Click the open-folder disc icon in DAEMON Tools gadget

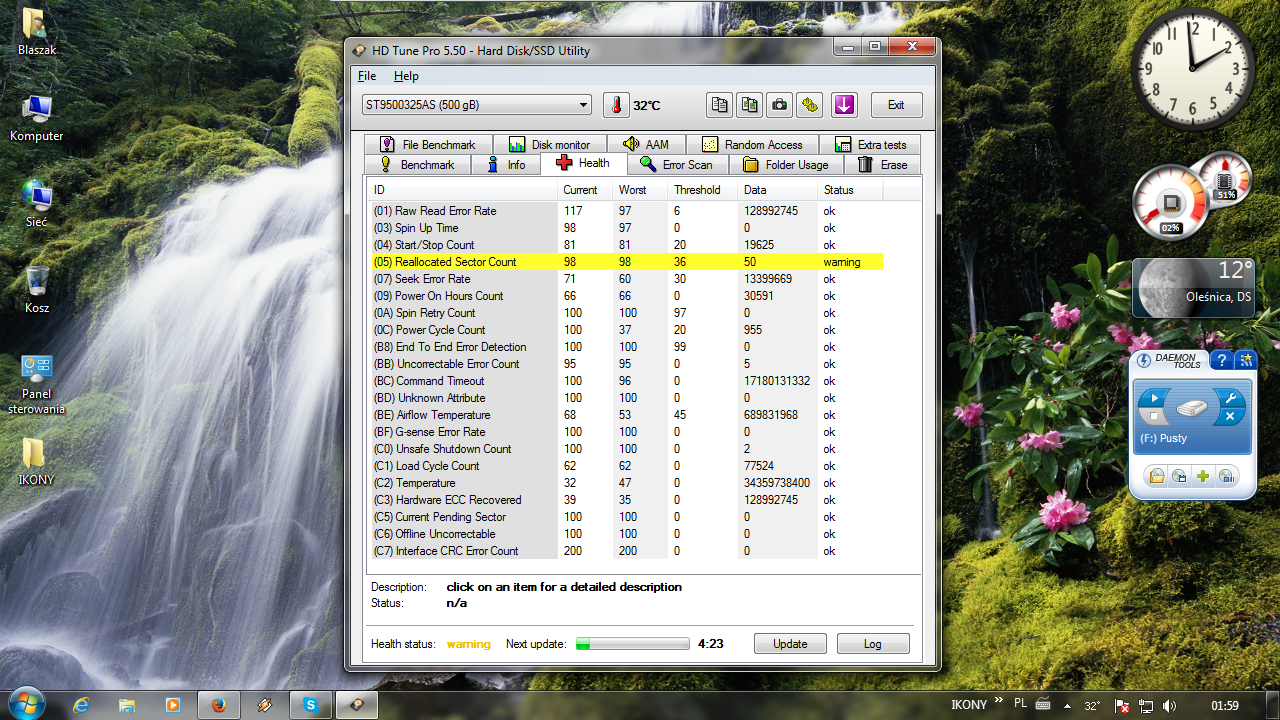click(1156, 476)
